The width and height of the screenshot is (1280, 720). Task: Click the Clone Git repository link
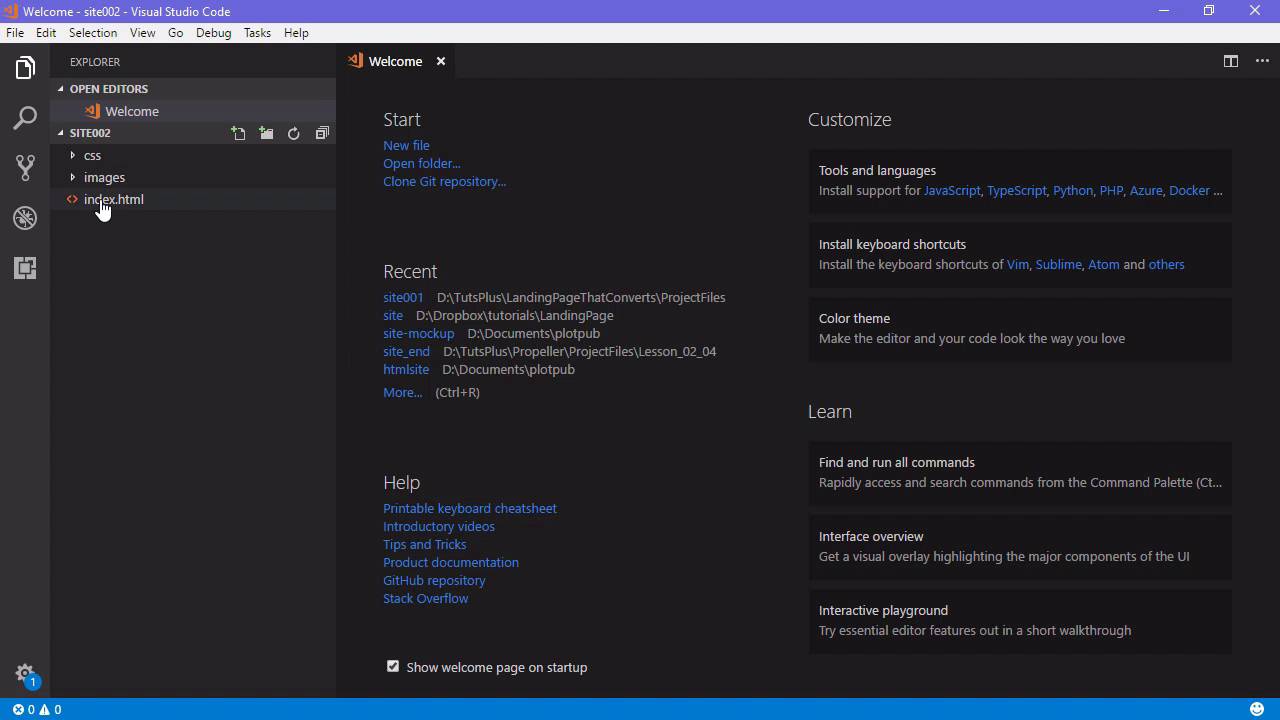[444, 181]
